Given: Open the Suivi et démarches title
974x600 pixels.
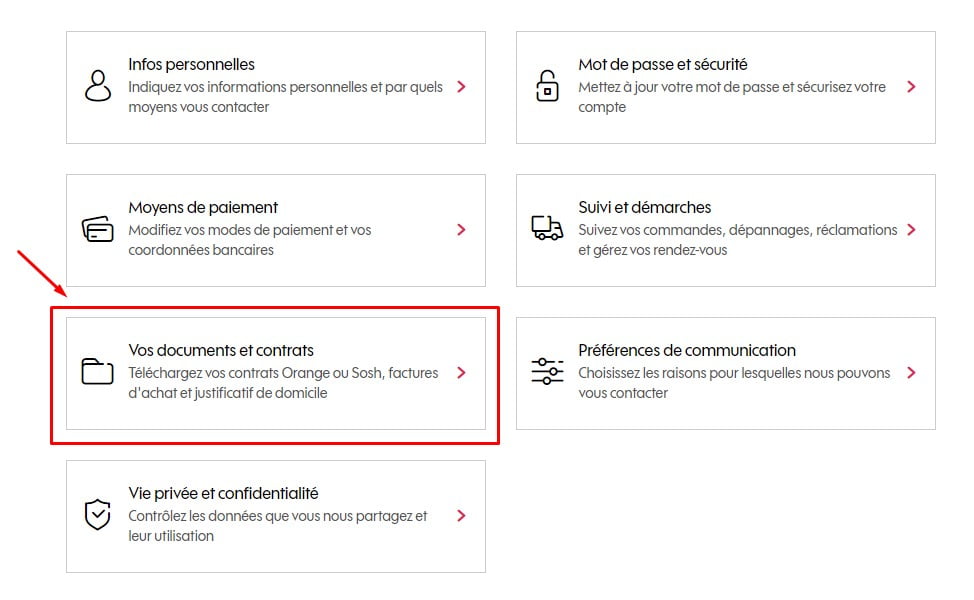Looking at the screenshot, I should pos(644,208).
